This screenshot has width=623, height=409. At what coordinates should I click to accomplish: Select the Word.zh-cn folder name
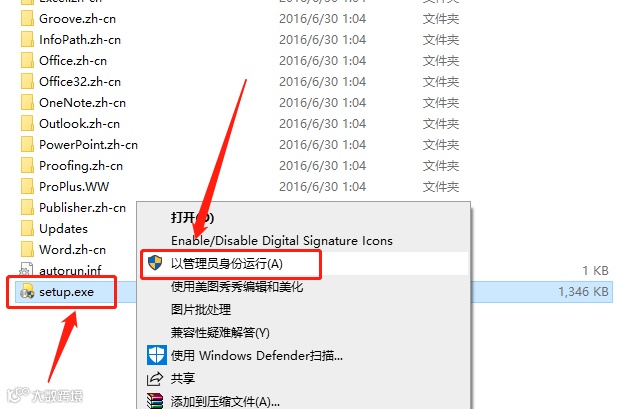pyautogui.click(x=72, y=250)
